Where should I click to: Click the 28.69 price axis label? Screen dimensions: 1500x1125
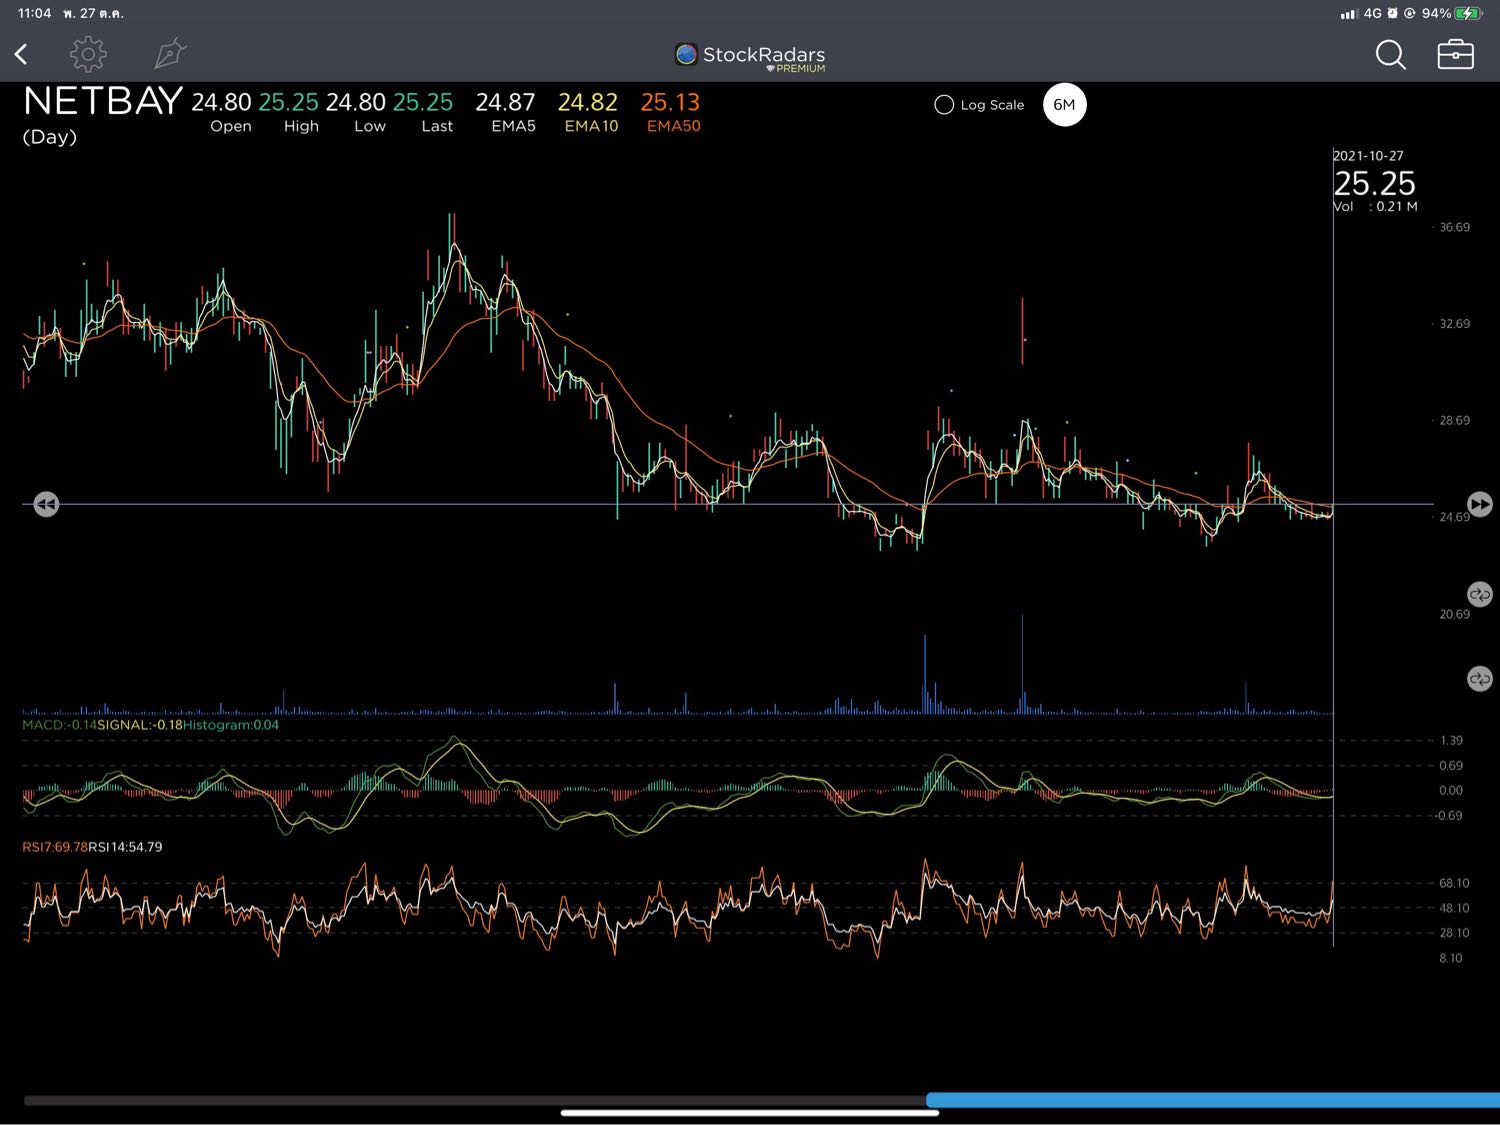point(1454,420)
